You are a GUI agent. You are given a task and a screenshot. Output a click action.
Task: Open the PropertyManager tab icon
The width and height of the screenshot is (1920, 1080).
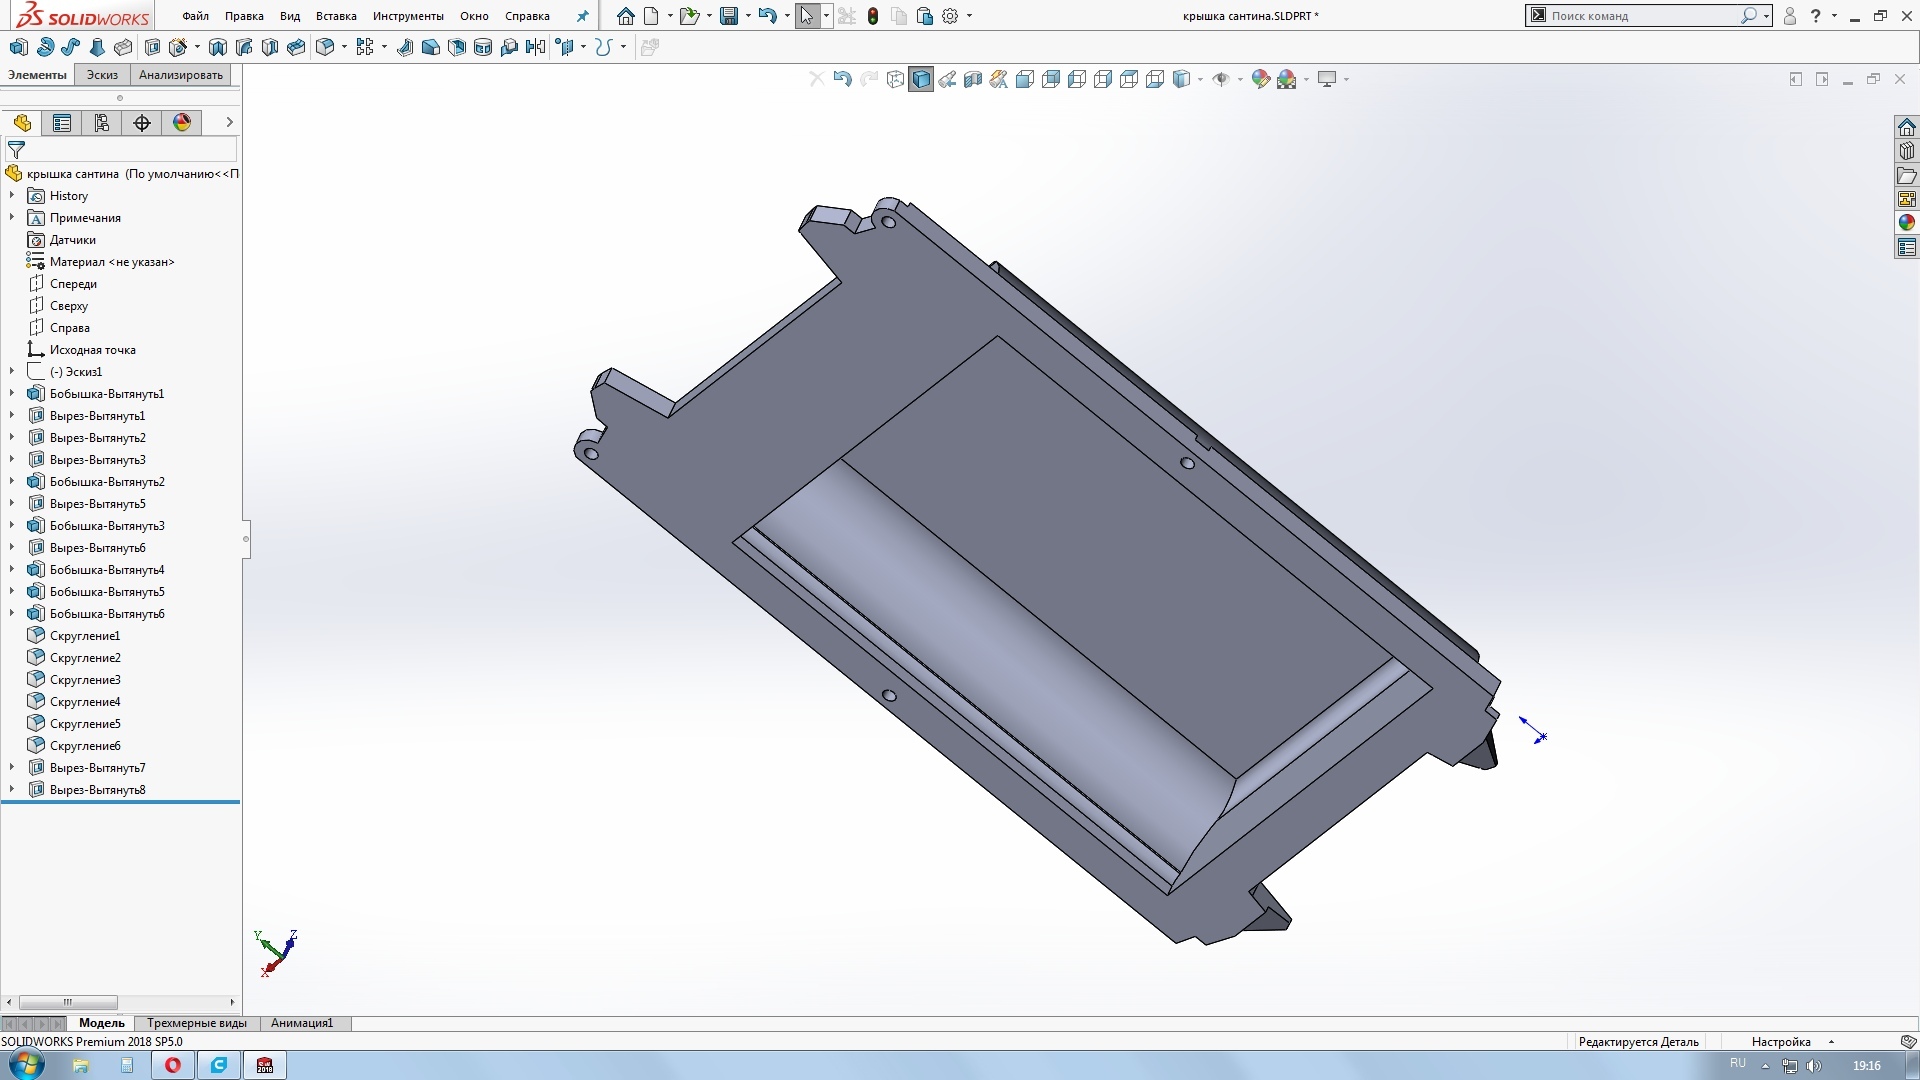(62, 123)
